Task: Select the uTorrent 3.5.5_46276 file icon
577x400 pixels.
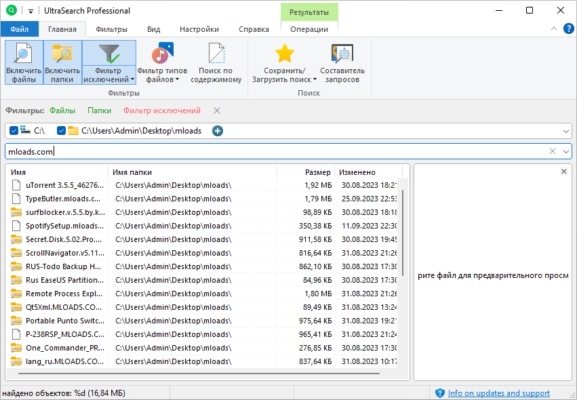Action: 16,185
